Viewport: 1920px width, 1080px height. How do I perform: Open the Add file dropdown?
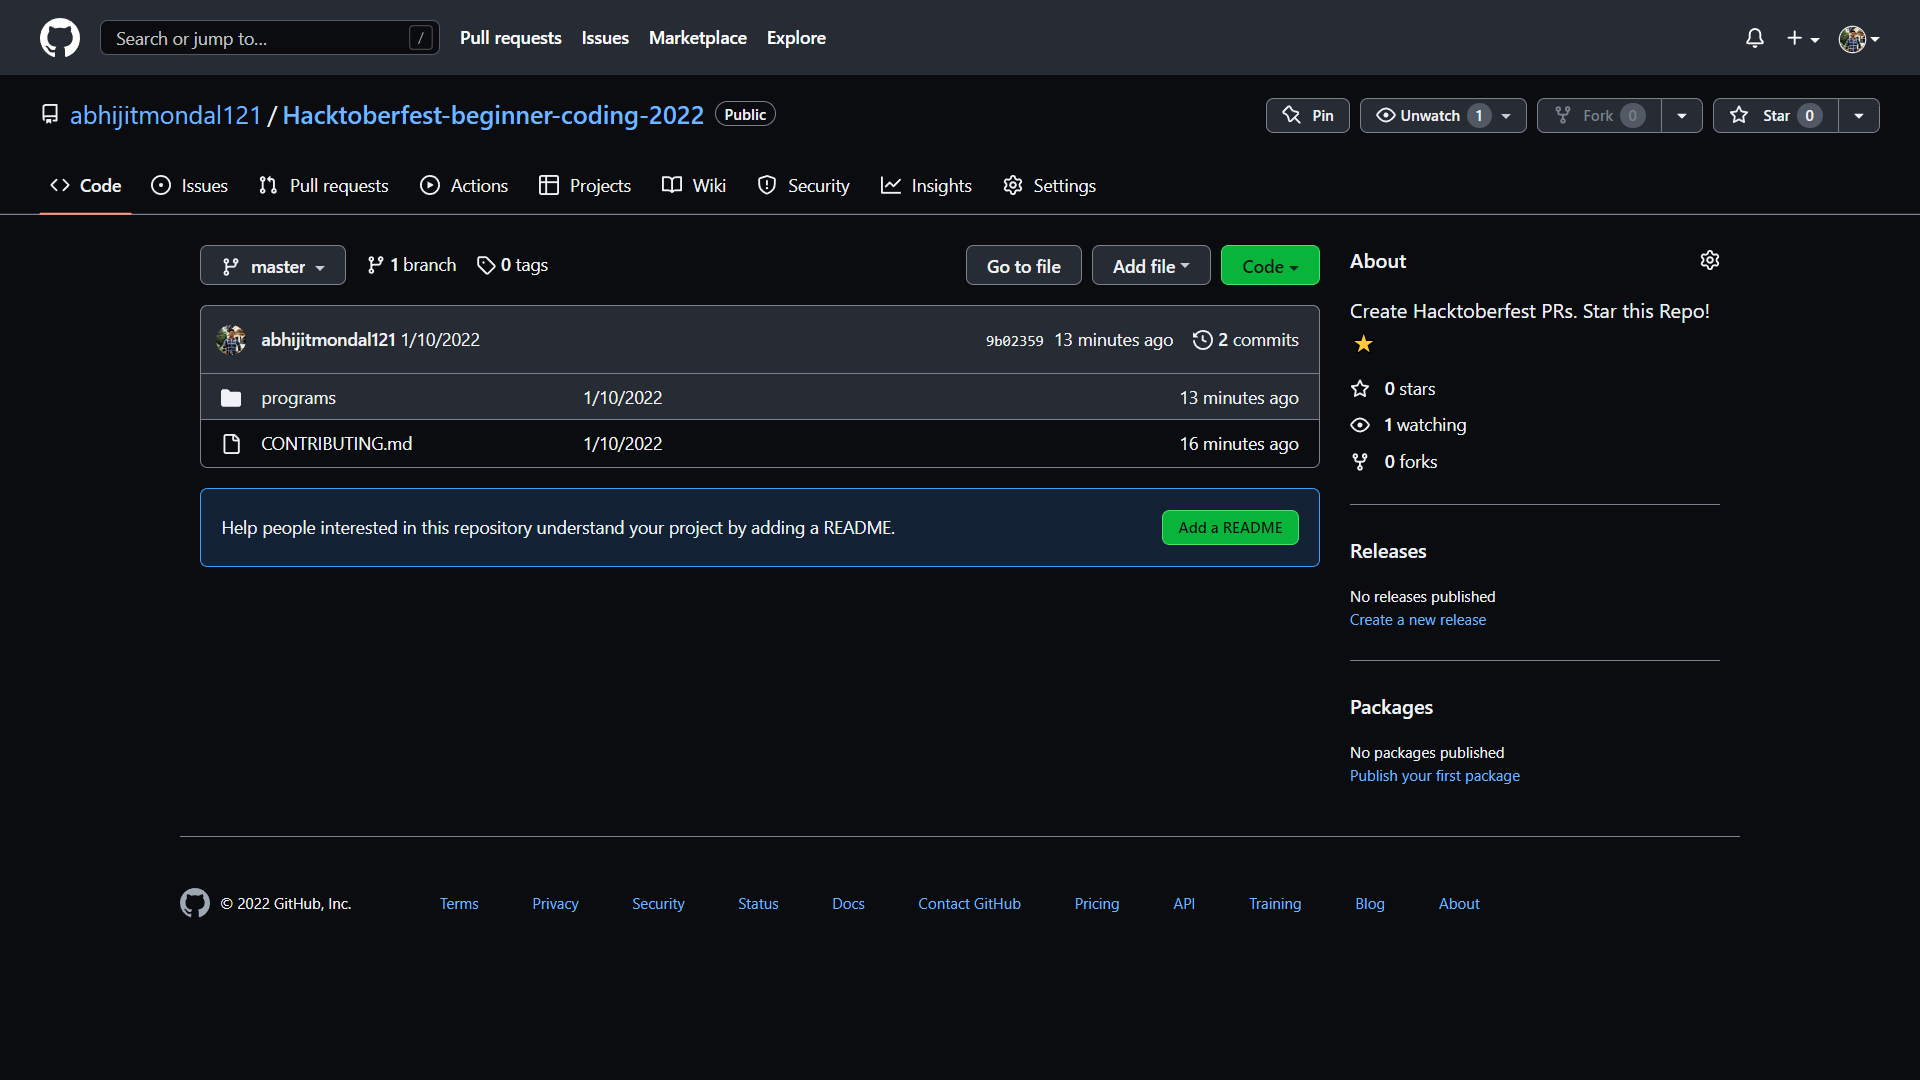1150,266
